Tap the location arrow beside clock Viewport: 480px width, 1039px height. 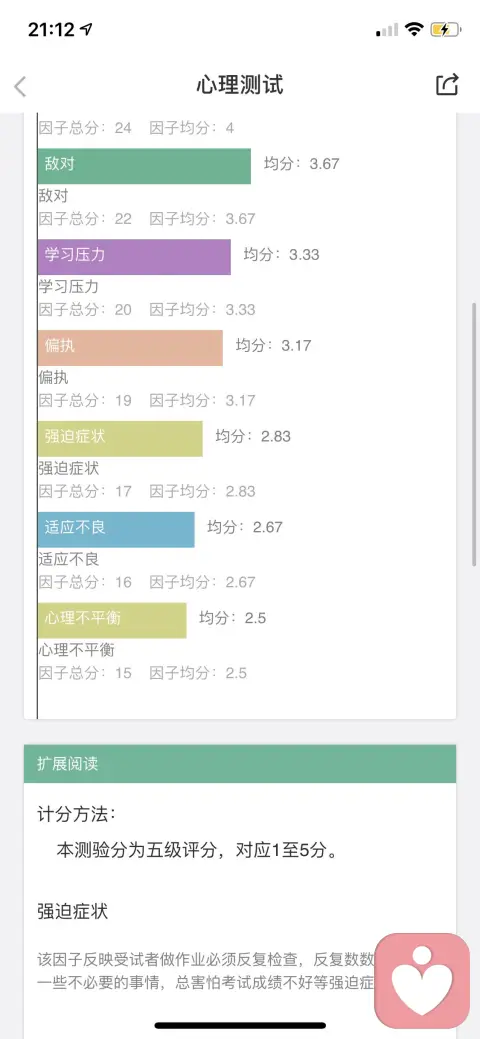pos(86,29)
